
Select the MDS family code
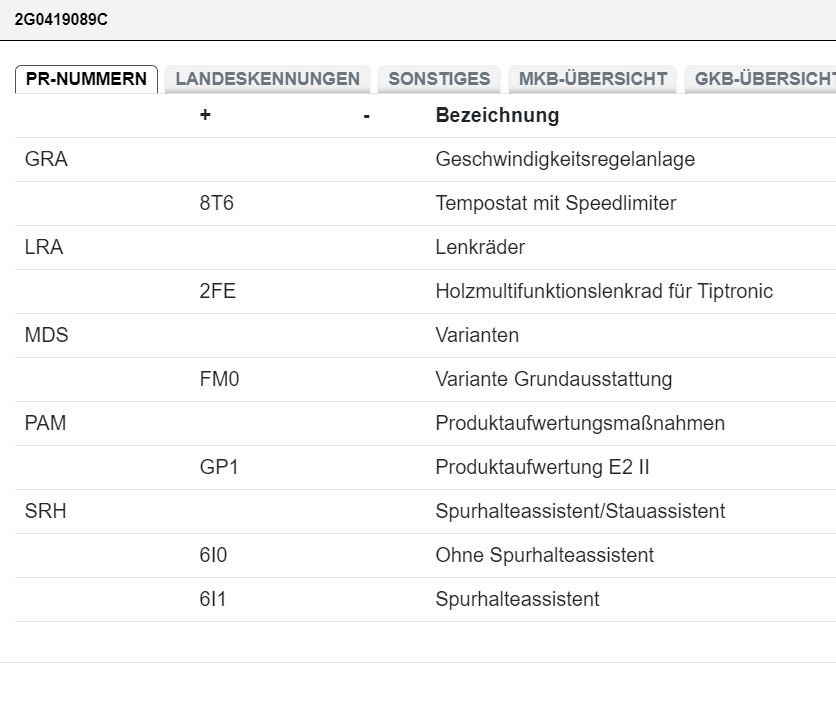[47, 335]
